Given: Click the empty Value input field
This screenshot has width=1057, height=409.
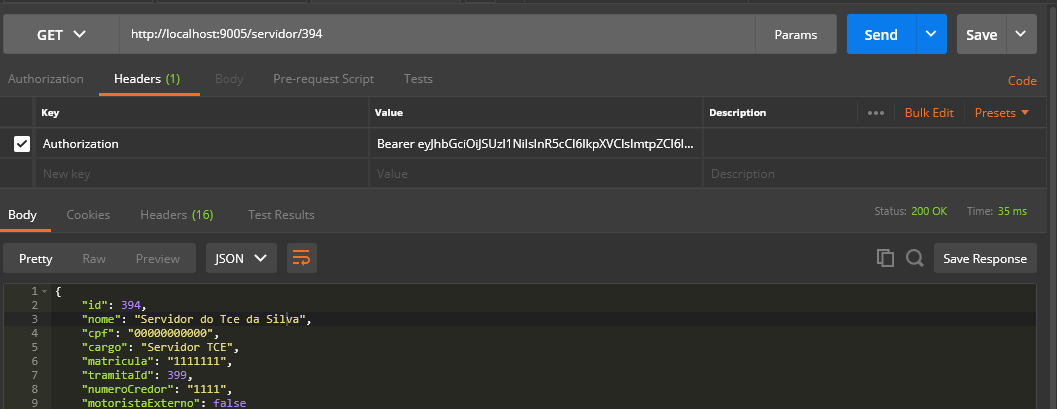Looking at the screenshot, I should click(x=535, y=173).
